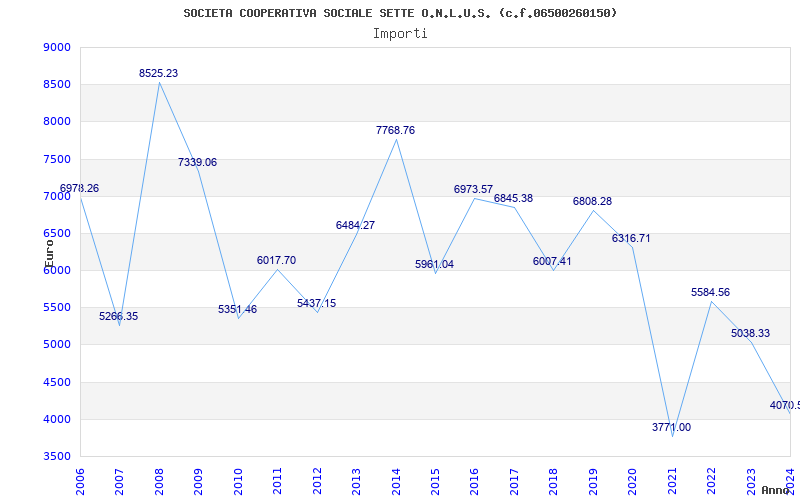Click the data label 7339.06

pyautogui.click(x=197, y=162)
